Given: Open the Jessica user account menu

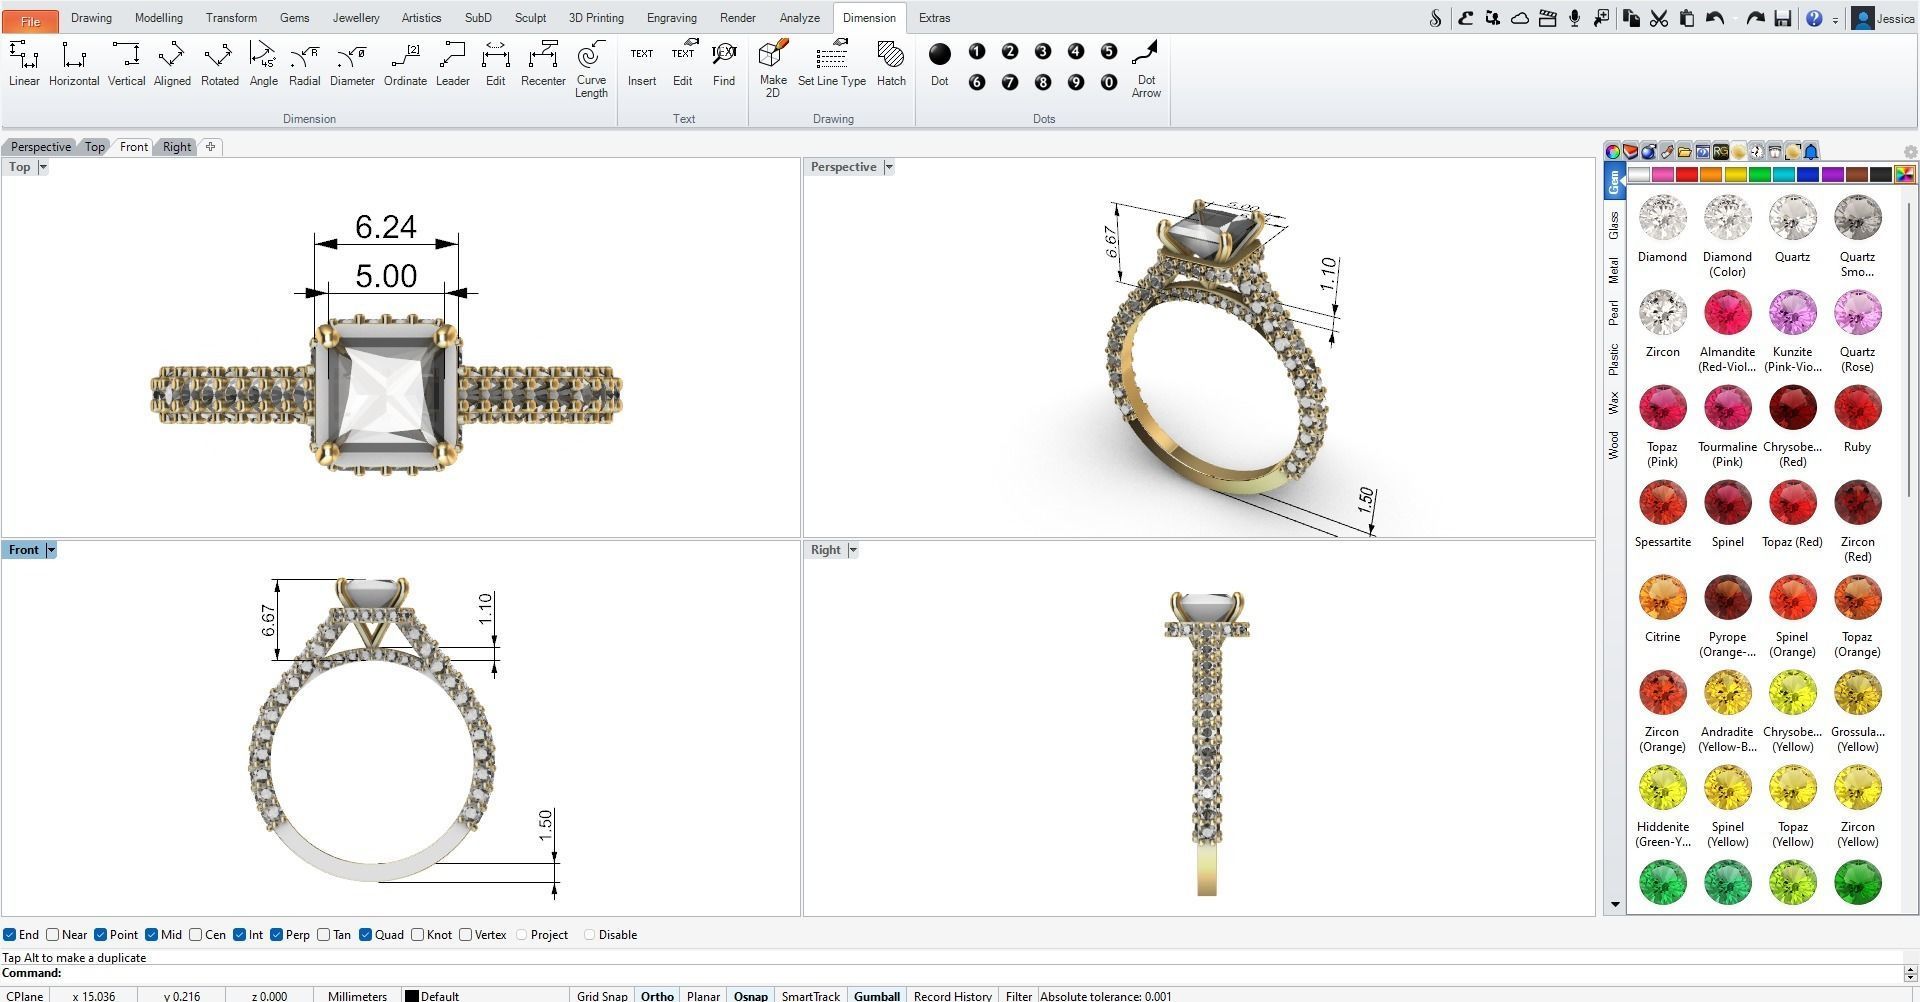Looking at the screenshot, I should [1884, 18].
